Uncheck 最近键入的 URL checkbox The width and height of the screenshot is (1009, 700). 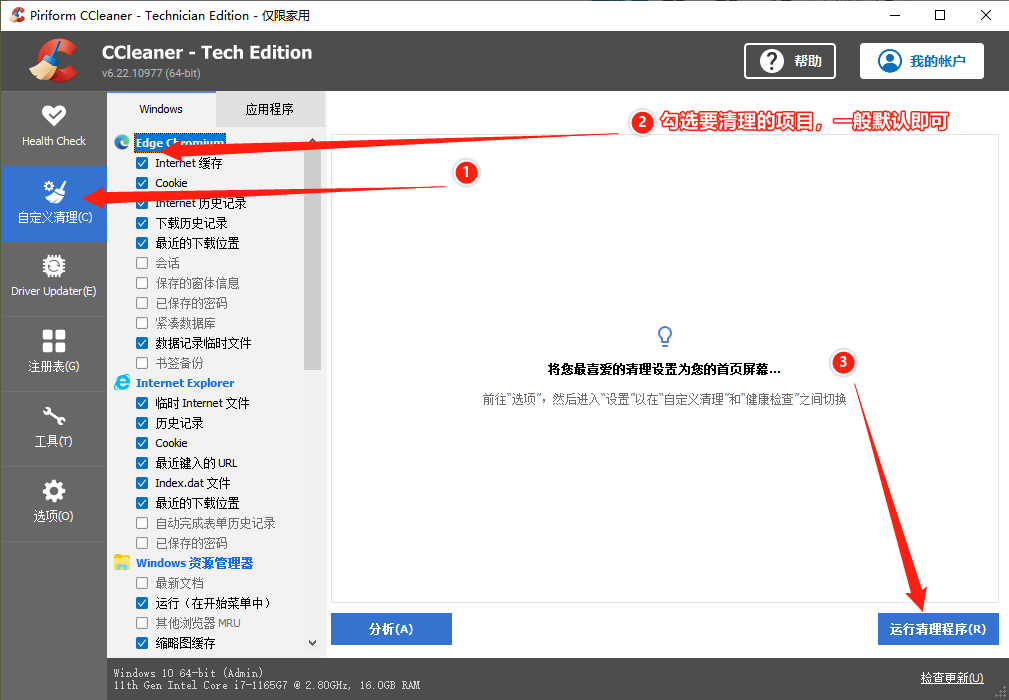click(142, 463)
